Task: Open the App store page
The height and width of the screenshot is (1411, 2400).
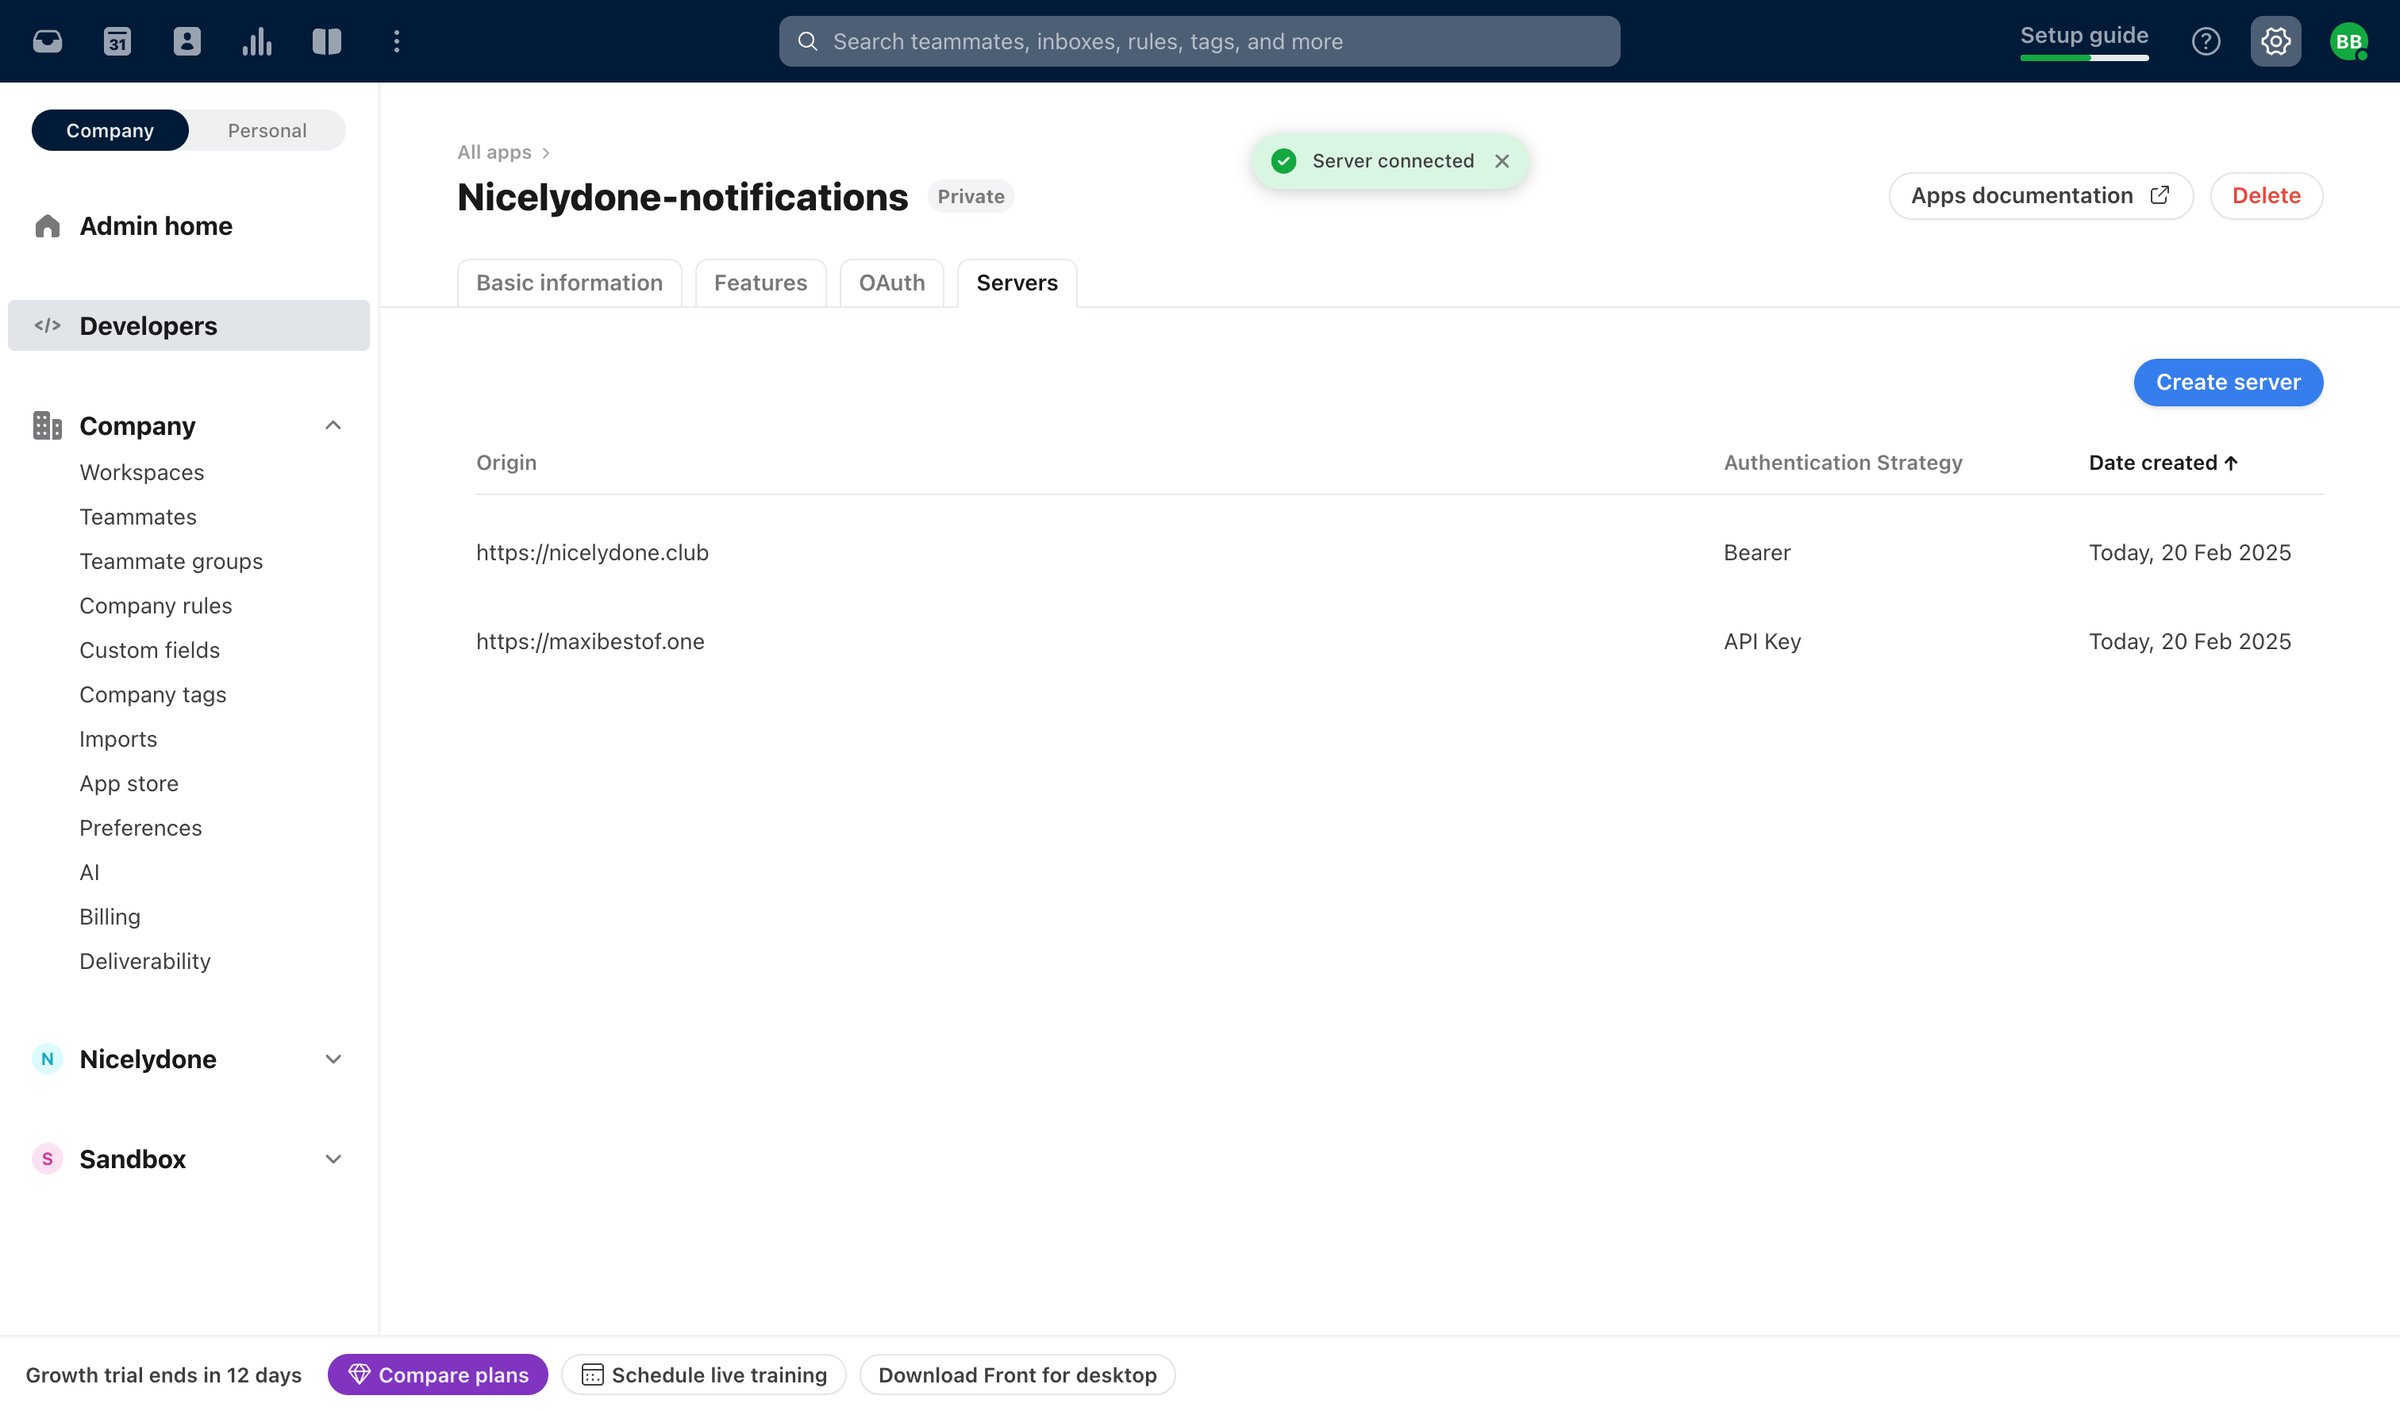Action: pyautogui.click(x=129, y=784)
